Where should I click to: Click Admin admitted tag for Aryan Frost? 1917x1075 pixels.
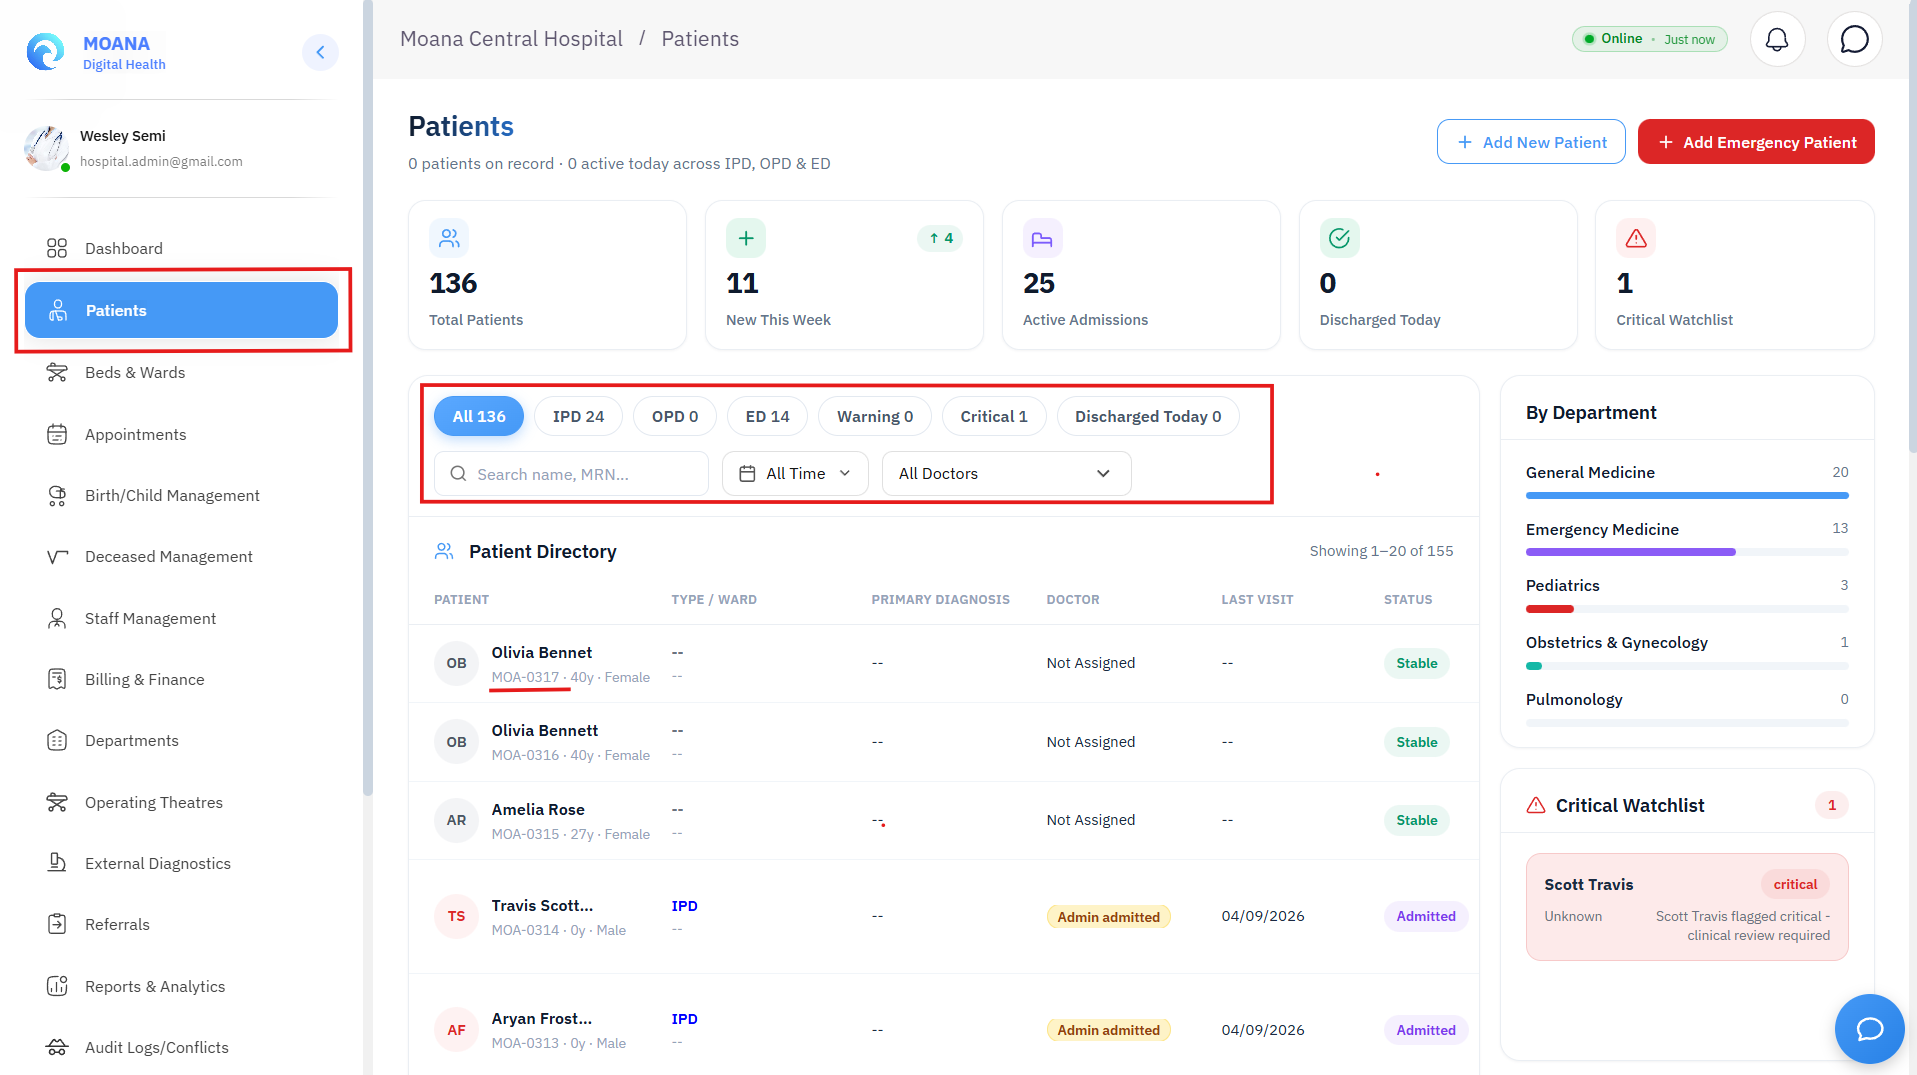click(1108, 1030)
